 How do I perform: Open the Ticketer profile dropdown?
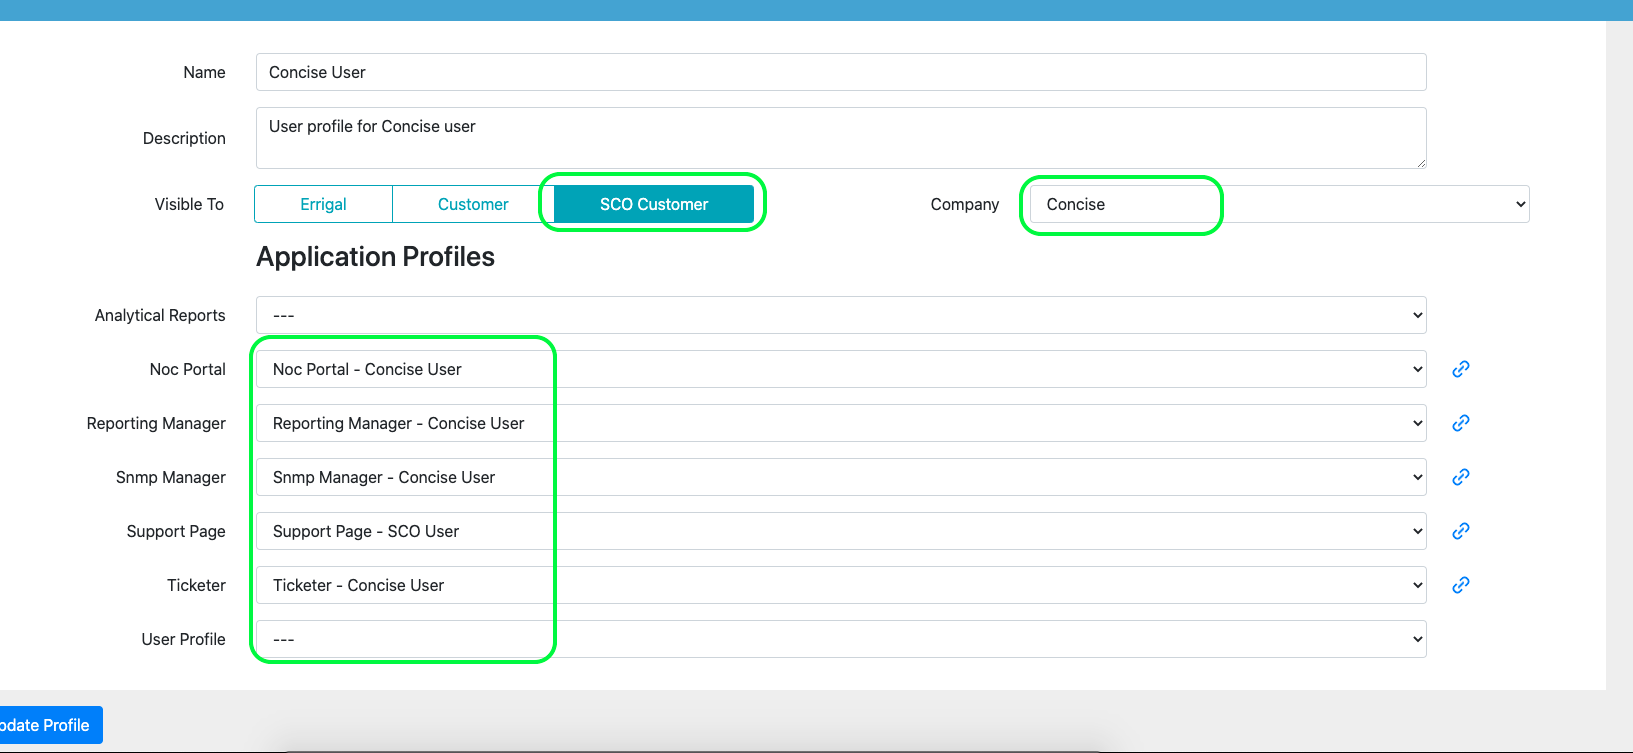(840, 585)
